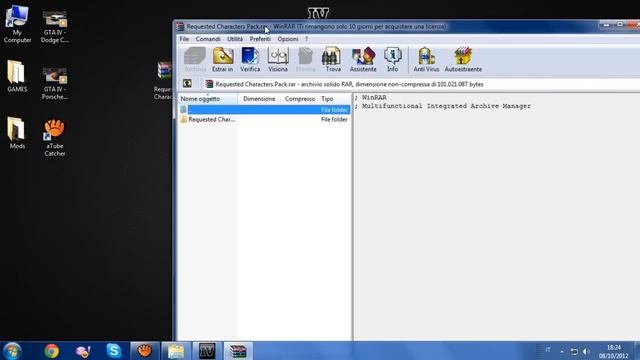This screenshot has width=640, height=360.
Task: Open the File menu
Action: click(184, 39)
